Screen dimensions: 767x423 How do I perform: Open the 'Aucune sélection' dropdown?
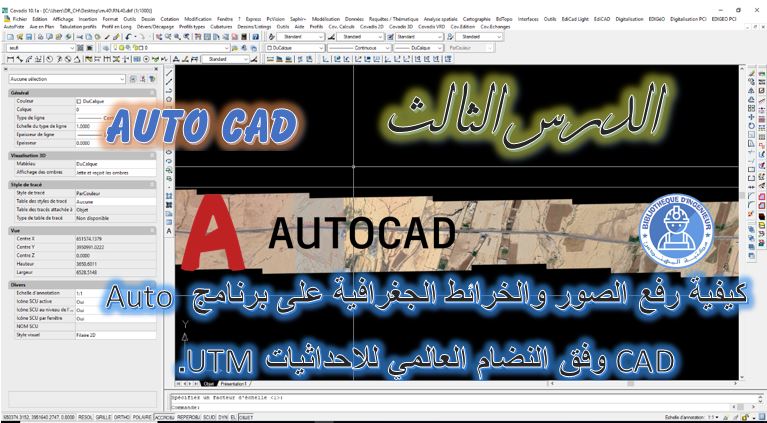(x=67, y=79)
